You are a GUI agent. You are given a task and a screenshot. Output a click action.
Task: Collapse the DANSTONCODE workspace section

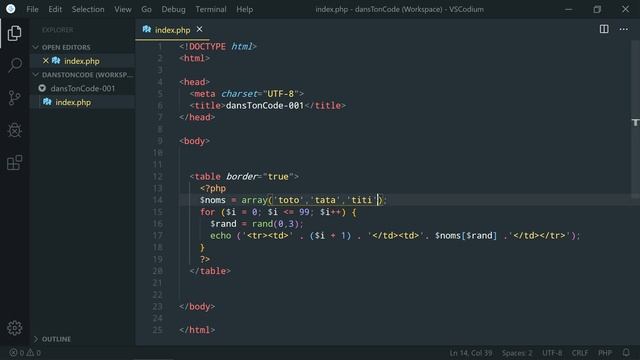coord(36,75)
